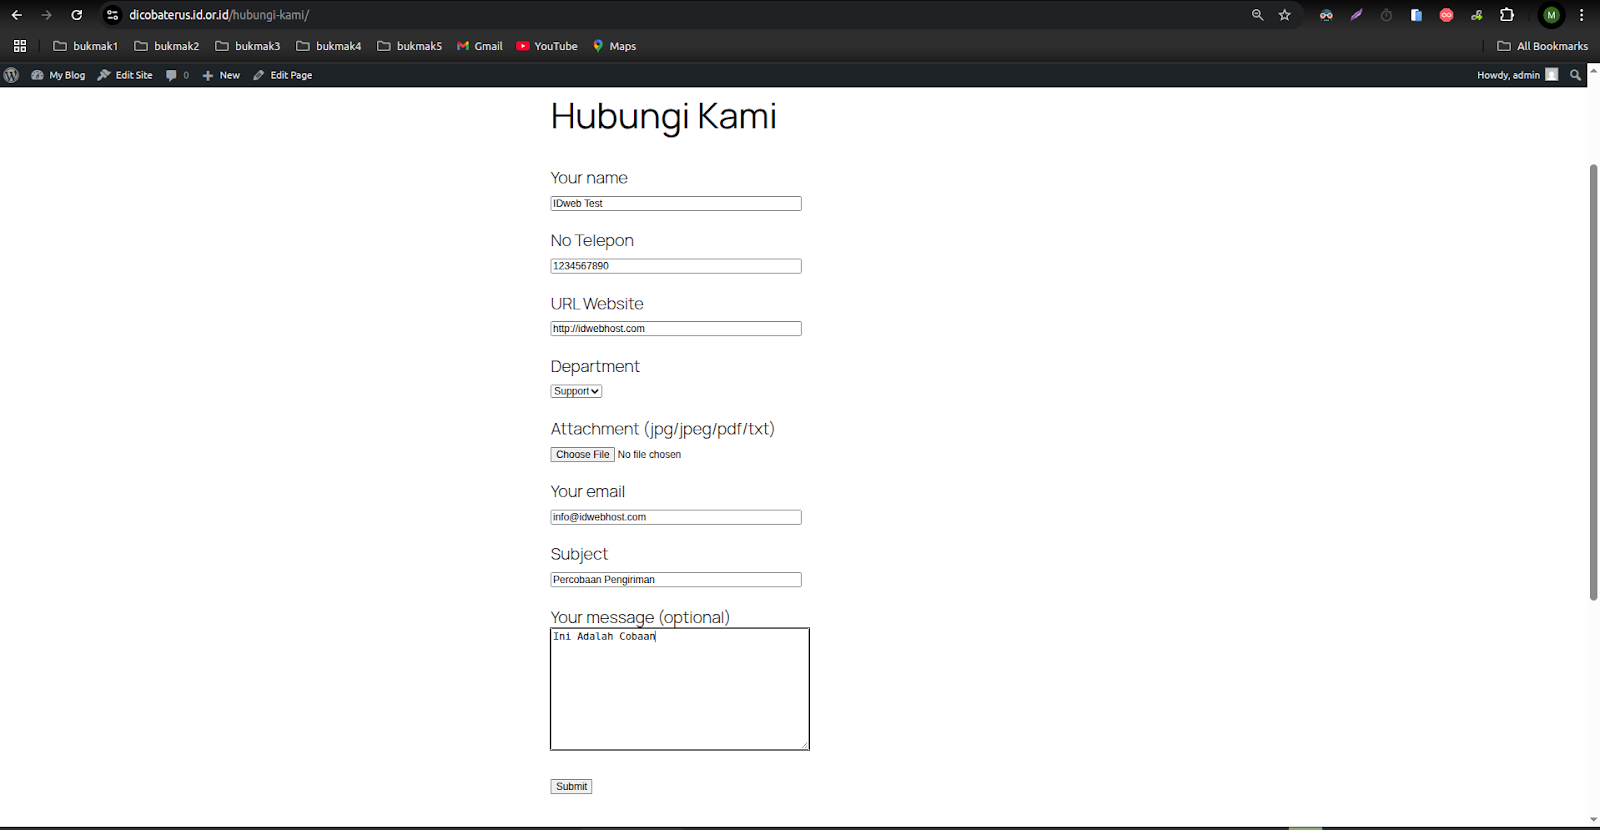This screenshot has width=1600, height=830.
Task: Click the page vertical scrollbar thumb
Action: tap(1593, 380)
